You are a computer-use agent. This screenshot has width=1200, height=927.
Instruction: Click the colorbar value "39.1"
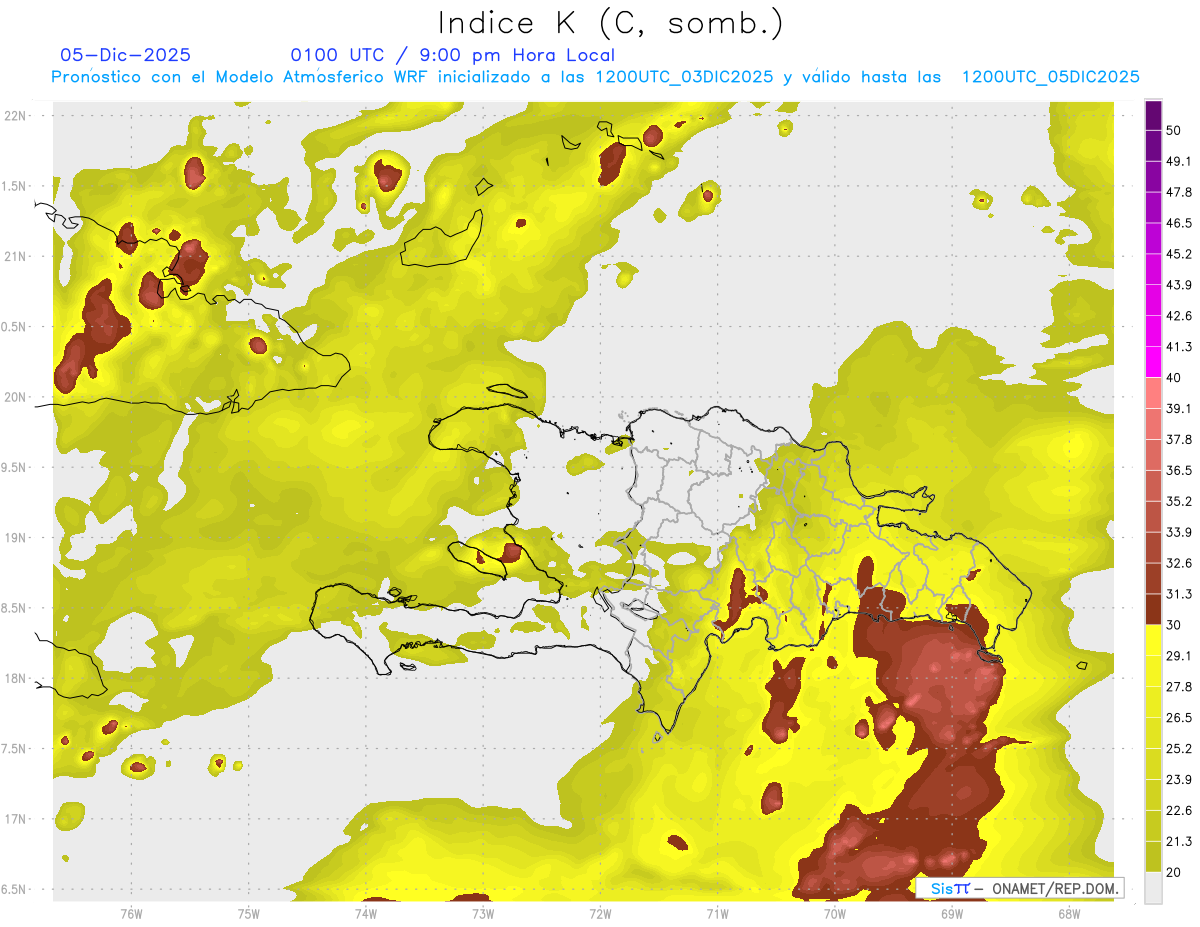[1180, 409]
